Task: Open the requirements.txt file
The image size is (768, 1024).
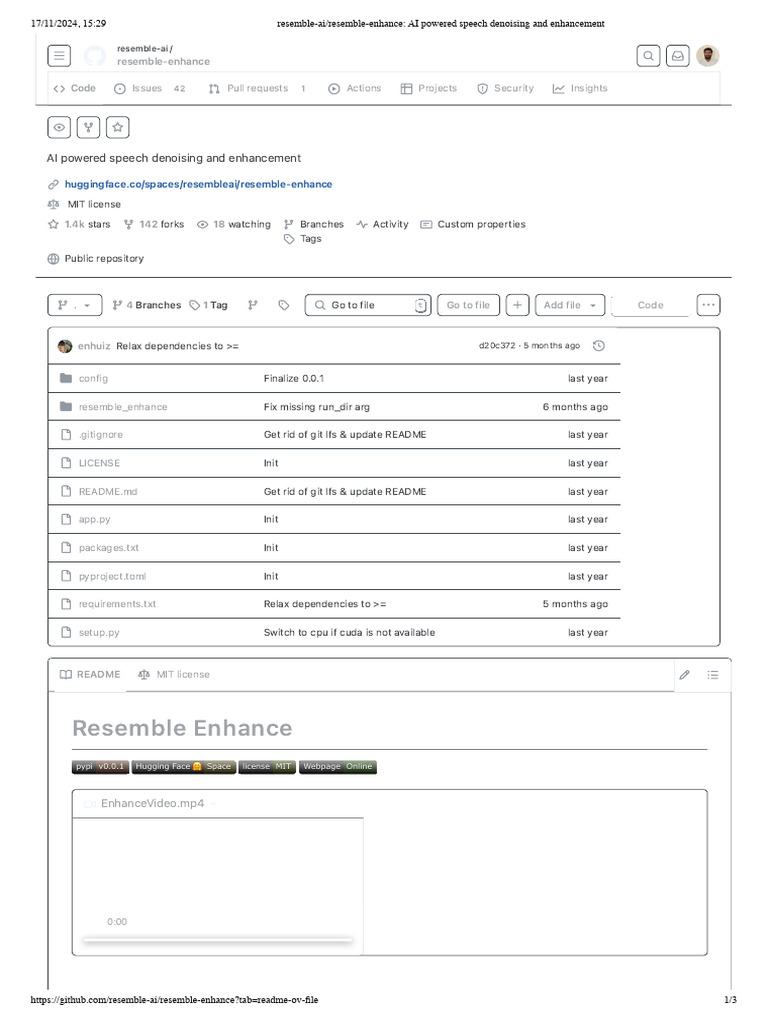Action: [x=117, y=604]
